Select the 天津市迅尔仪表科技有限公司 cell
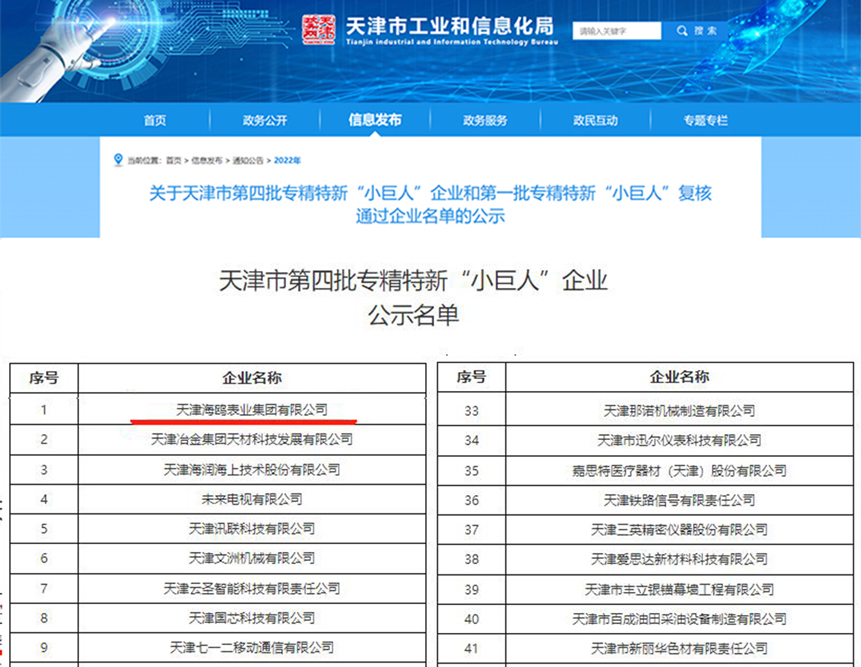Viewport: 861px width, 667px height. [x=680, y=440]
